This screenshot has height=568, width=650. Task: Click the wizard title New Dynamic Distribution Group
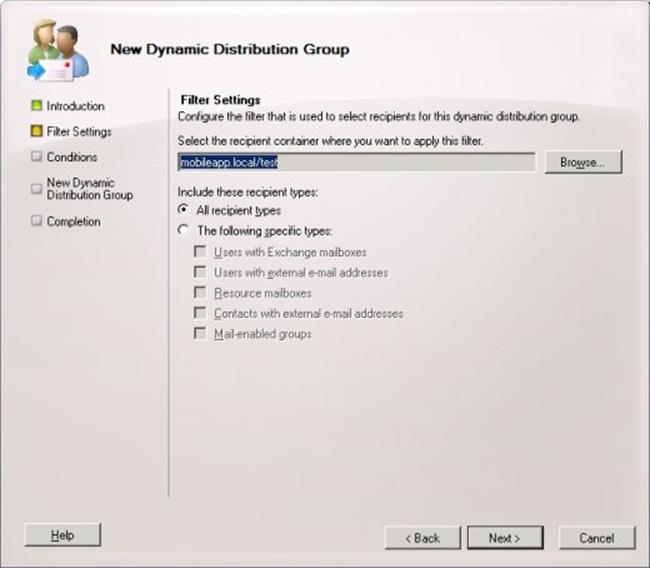(x=230, y=49)
